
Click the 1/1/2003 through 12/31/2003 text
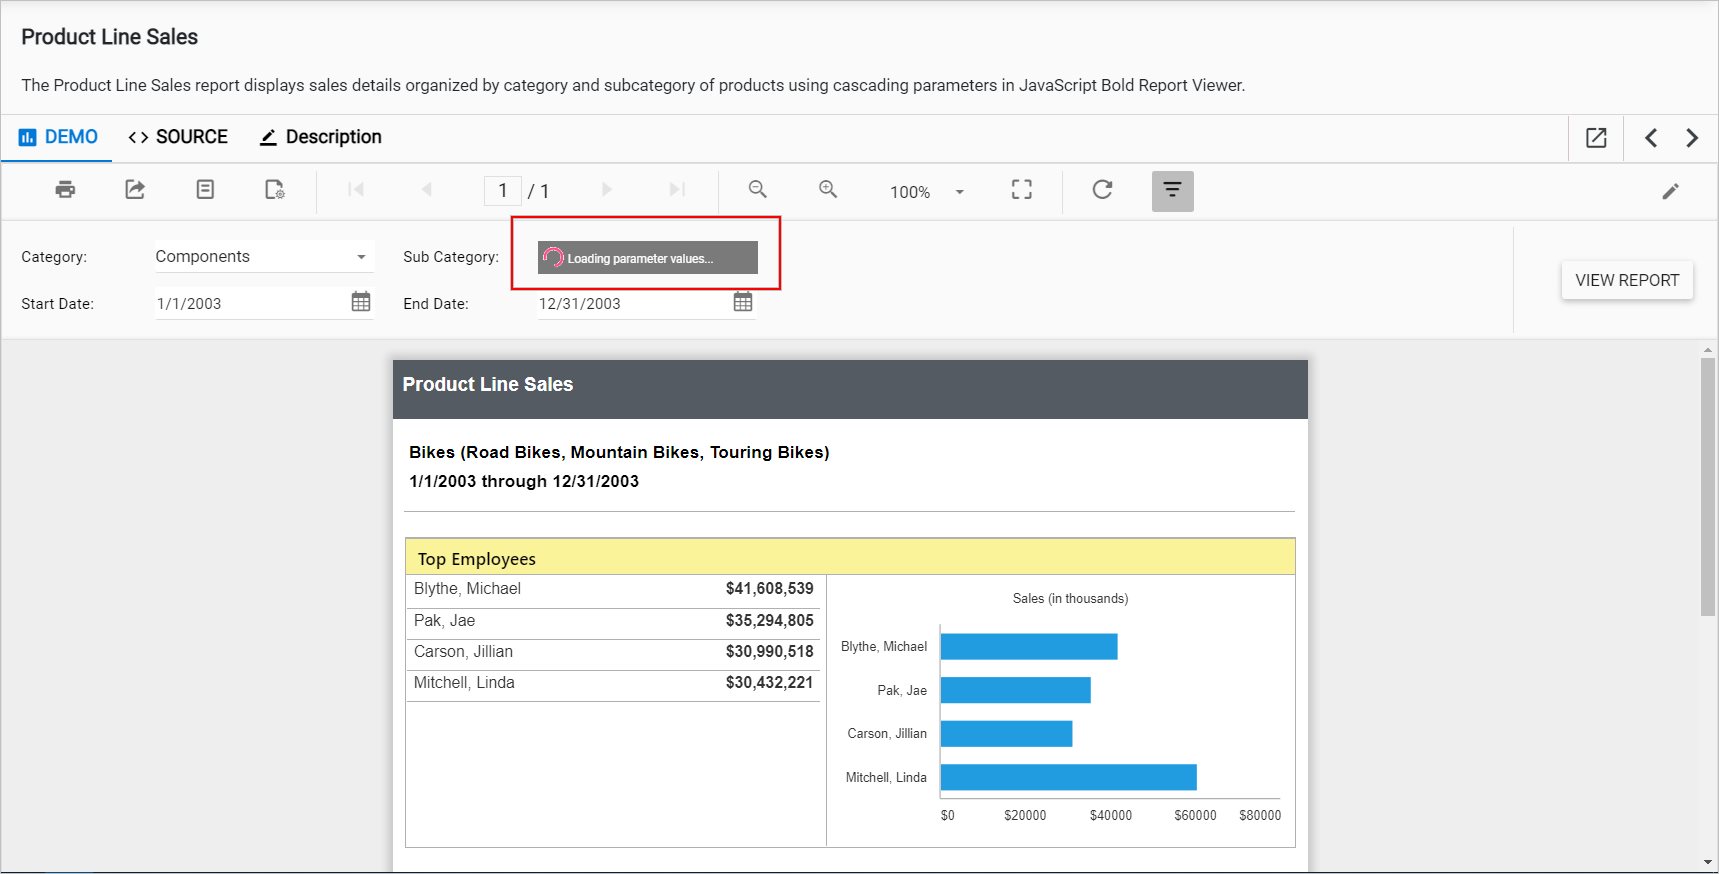(524, 481)
